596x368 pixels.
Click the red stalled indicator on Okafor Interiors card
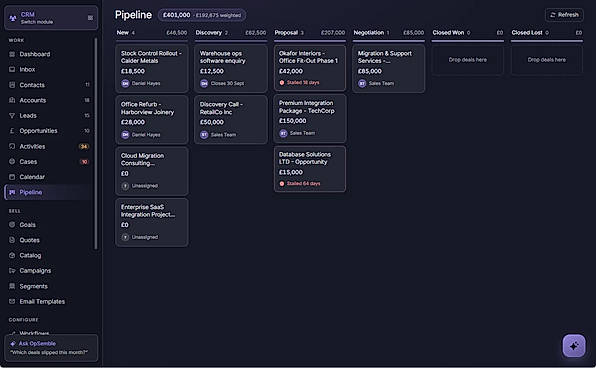(282, 82)
